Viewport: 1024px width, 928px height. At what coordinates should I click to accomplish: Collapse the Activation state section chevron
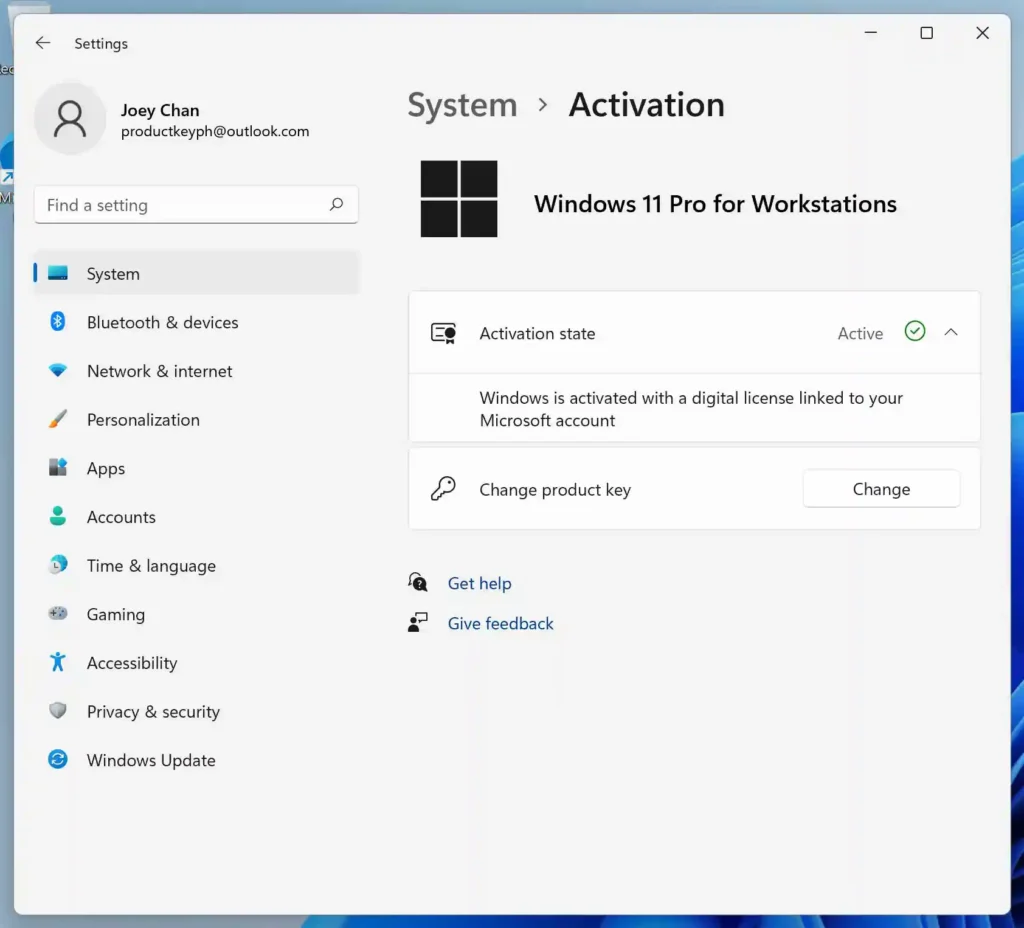[951, 332]
